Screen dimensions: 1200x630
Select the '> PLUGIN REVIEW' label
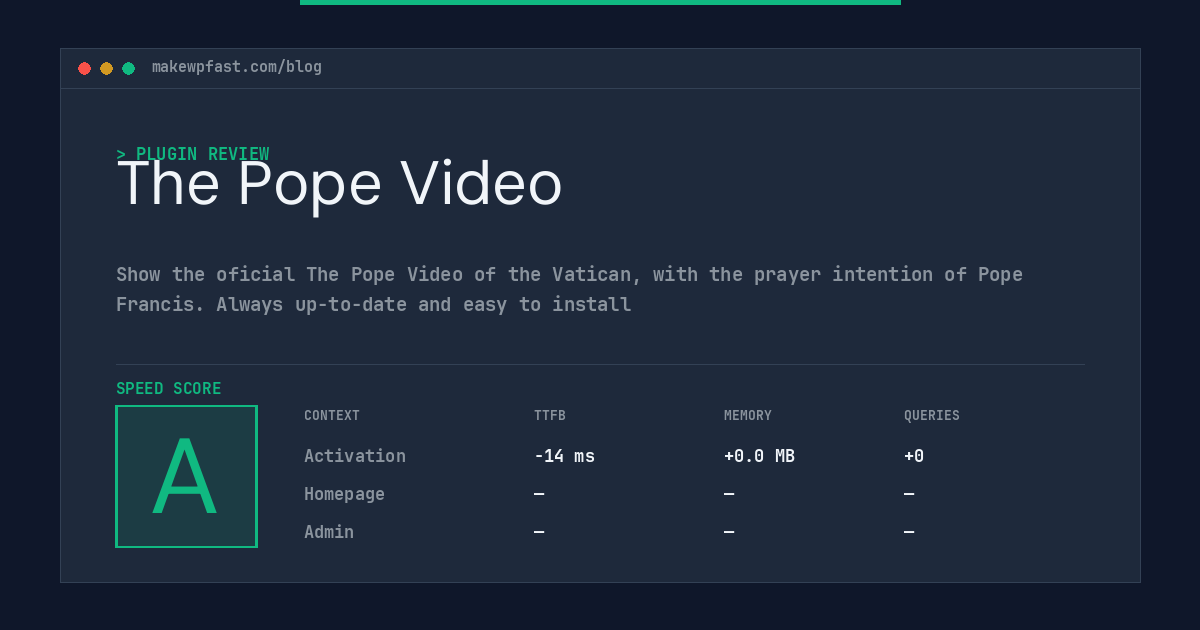click(192, 154)
